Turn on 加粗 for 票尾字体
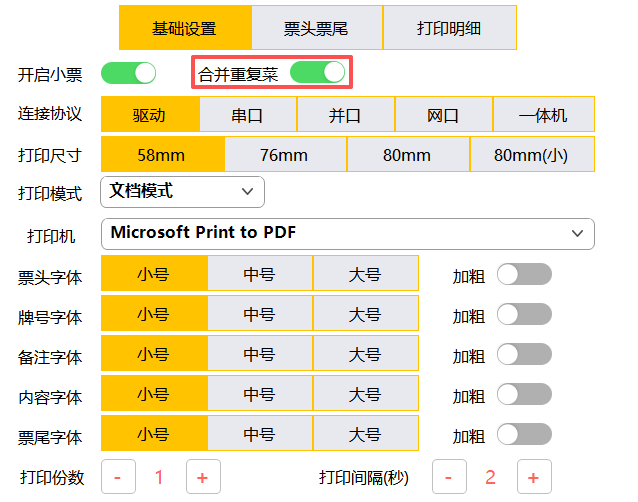 coord(524,435)
